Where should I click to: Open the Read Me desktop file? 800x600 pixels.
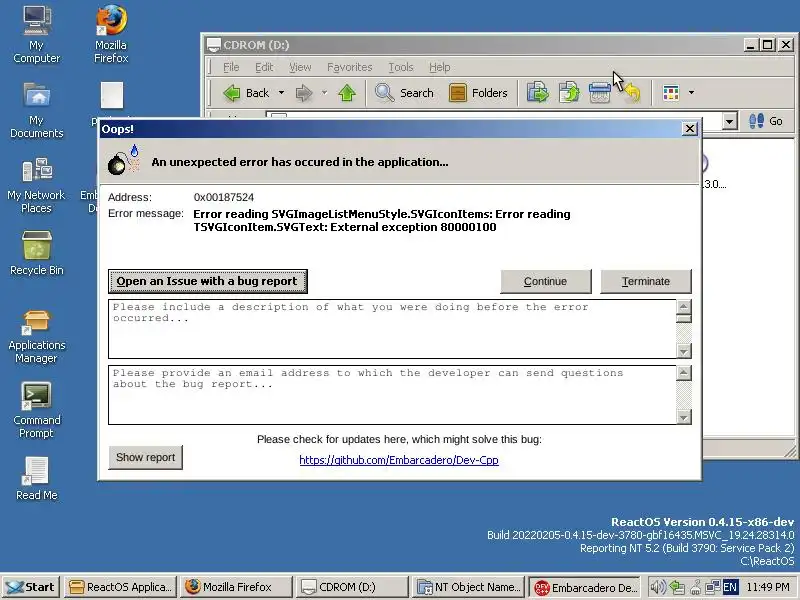tap(36, 478)
